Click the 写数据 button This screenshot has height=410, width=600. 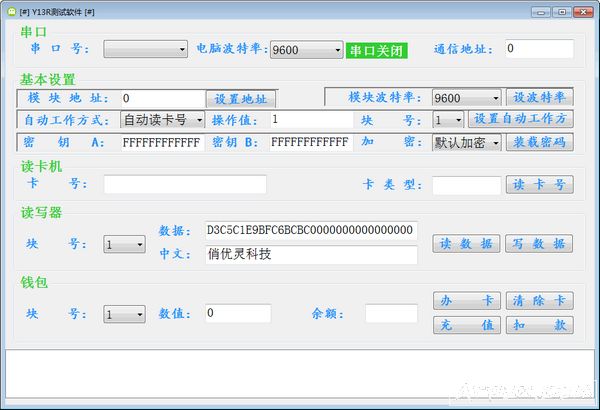point(539,244)
